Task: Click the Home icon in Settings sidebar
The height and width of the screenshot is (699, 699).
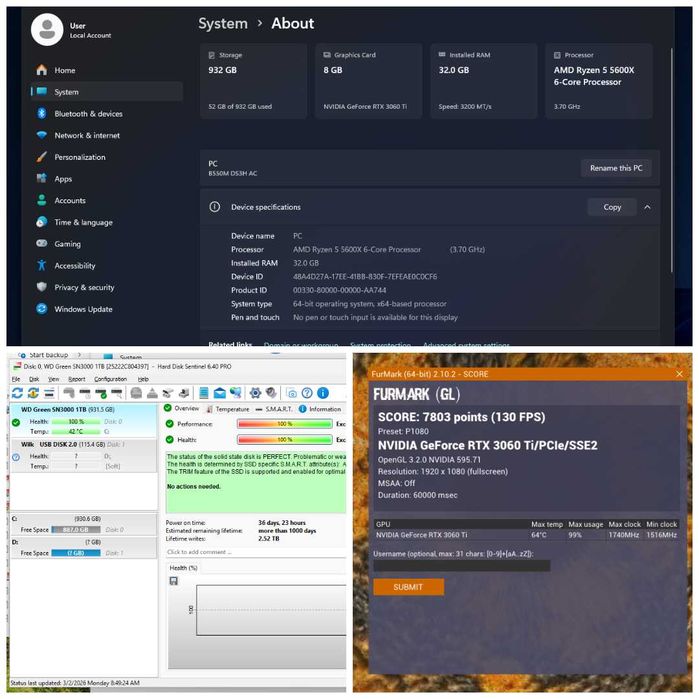Action: click(42, 70)
